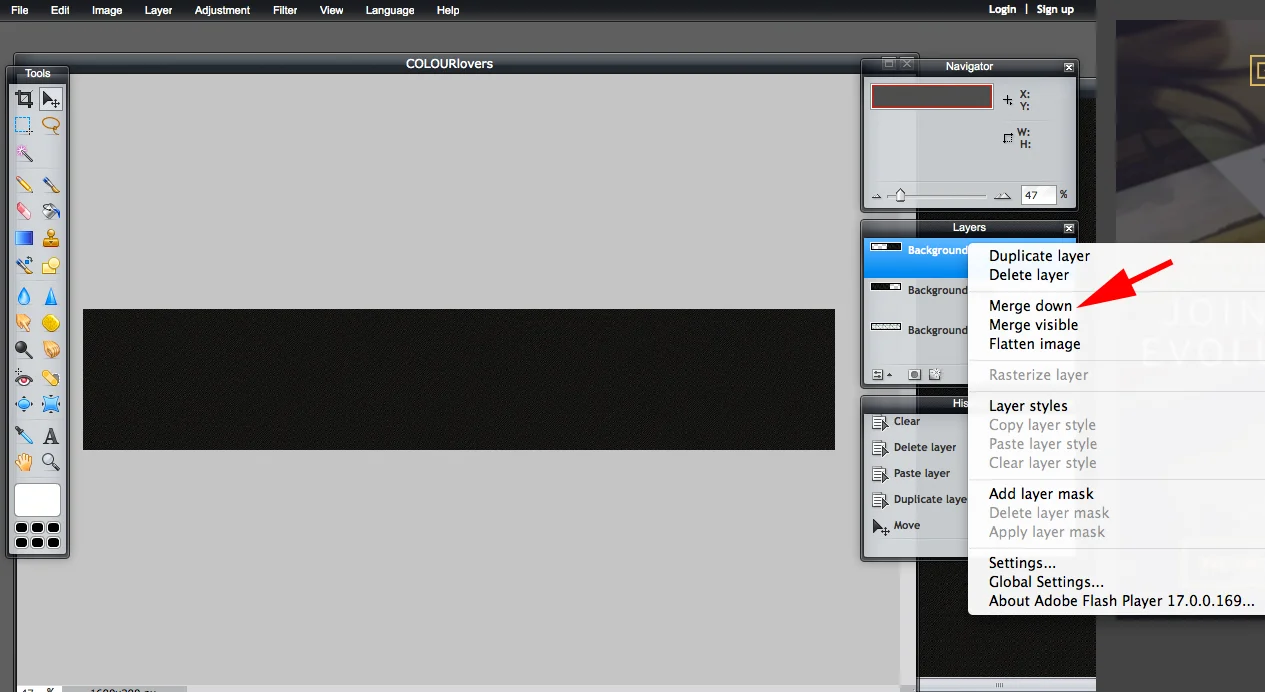Open the Adjustment menu
This screenshot has width=1265, height=692.
(x=223, y=10)
